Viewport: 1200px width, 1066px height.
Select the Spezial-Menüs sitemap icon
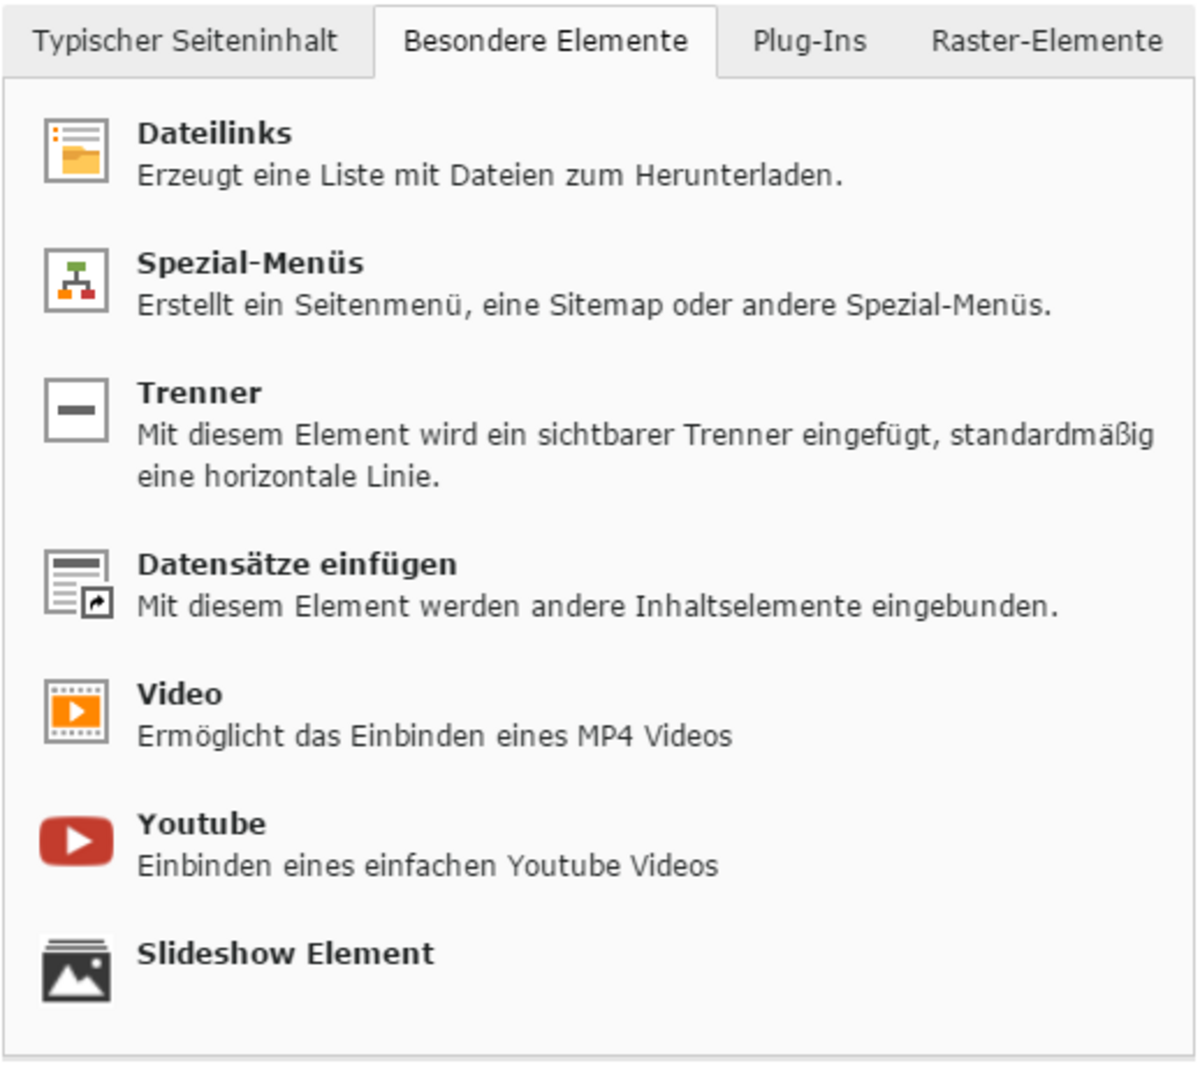coord(76,281)
